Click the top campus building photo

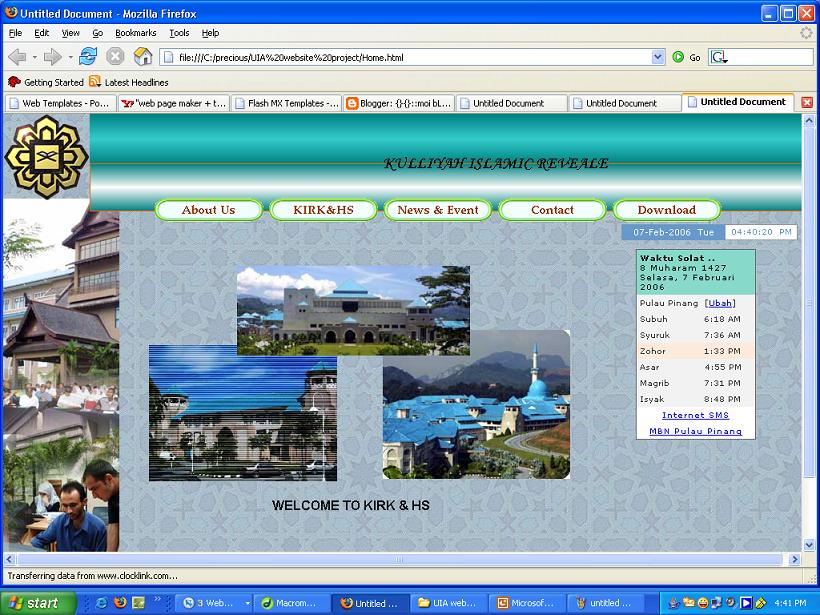coord(353,311)
